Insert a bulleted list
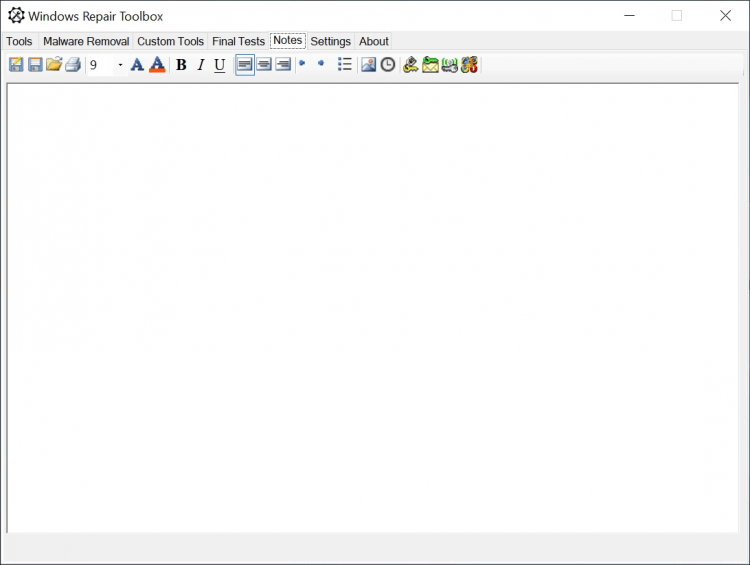 click(344, 65)
